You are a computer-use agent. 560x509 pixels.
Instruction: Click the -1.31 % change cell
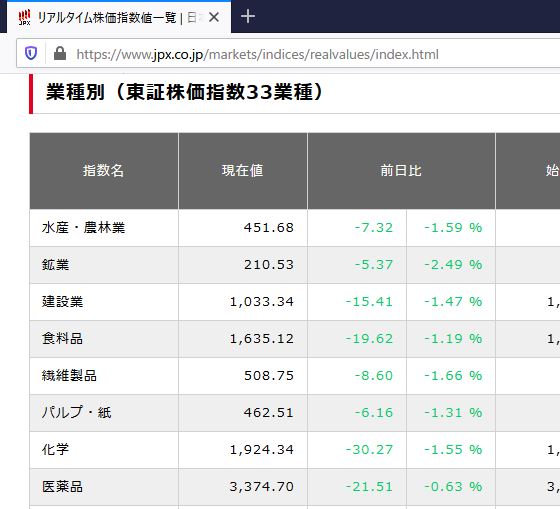(451, 413)
